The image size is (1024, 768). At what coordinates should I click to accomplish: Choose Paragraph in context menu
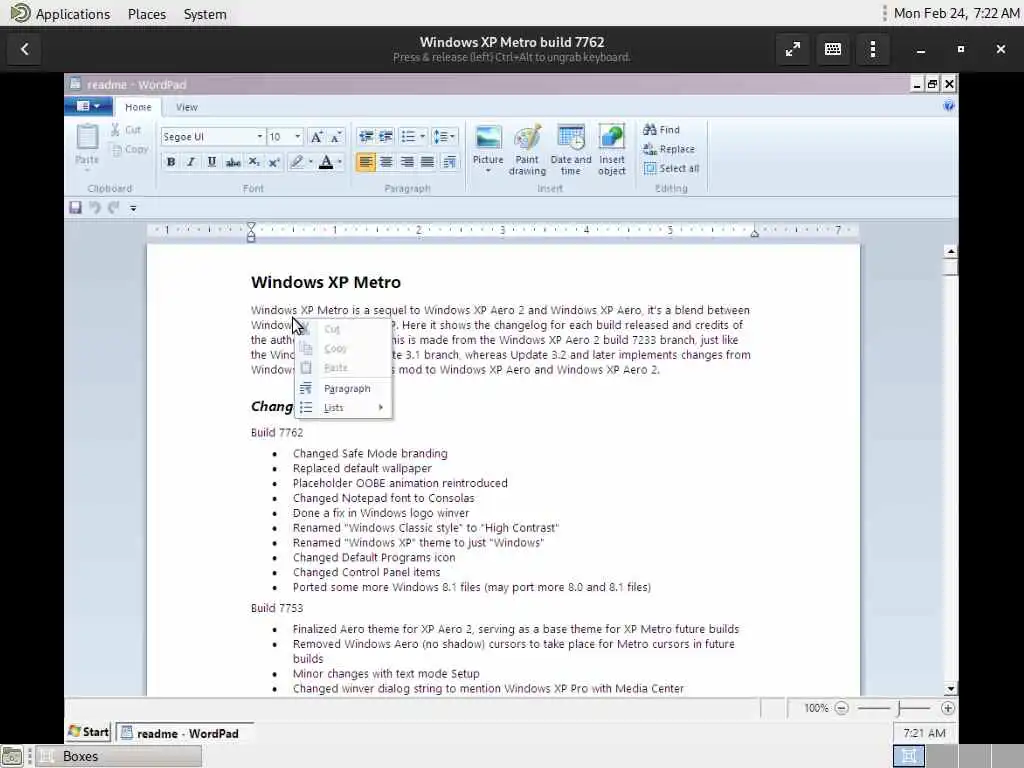tap(344, 389)
